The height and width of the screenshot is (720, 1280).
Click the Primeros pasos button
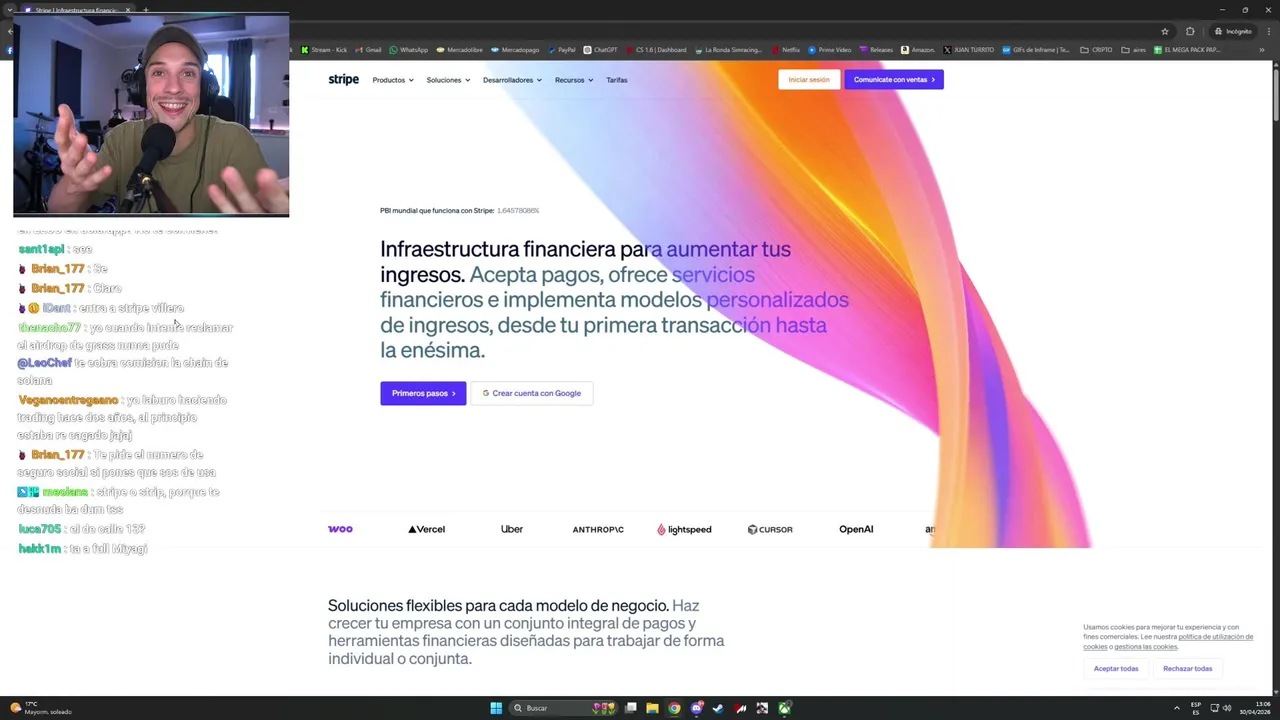click(423, 393)
